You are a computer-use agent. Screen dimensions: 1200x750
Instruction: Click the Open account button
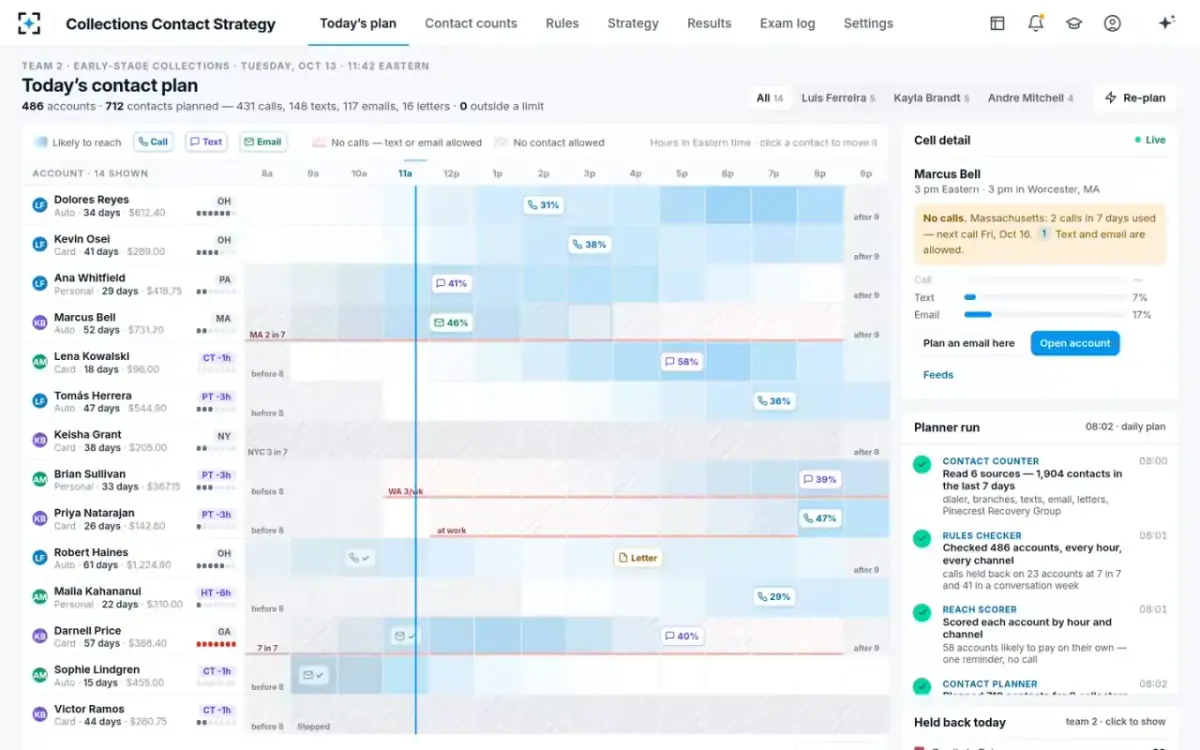[1075, 343]
